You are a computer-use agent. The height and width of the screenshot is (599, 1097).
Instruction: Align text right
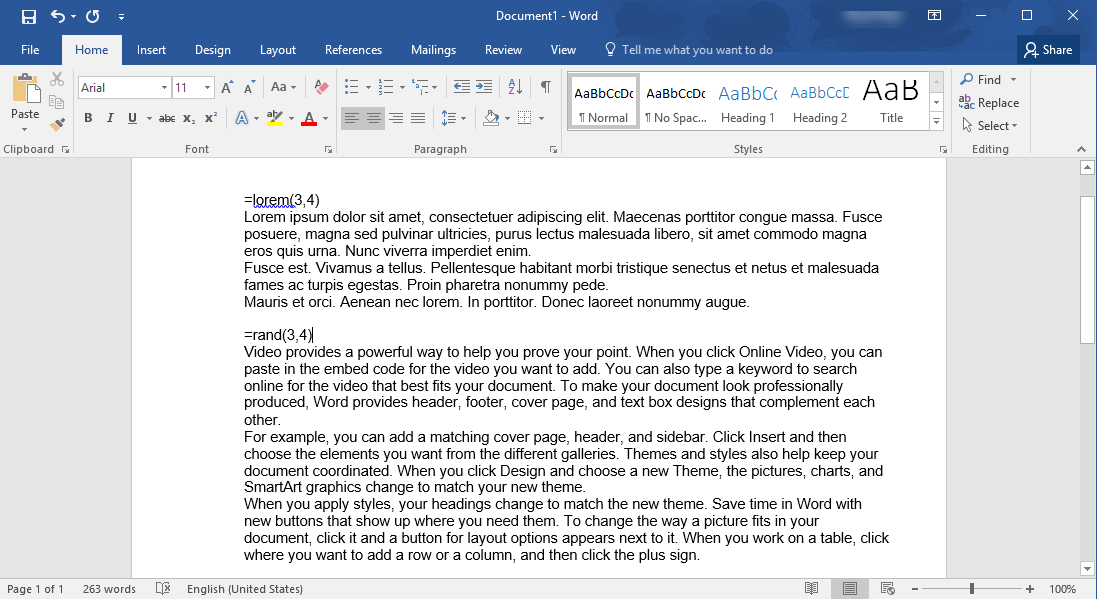[x=396, y=118]
